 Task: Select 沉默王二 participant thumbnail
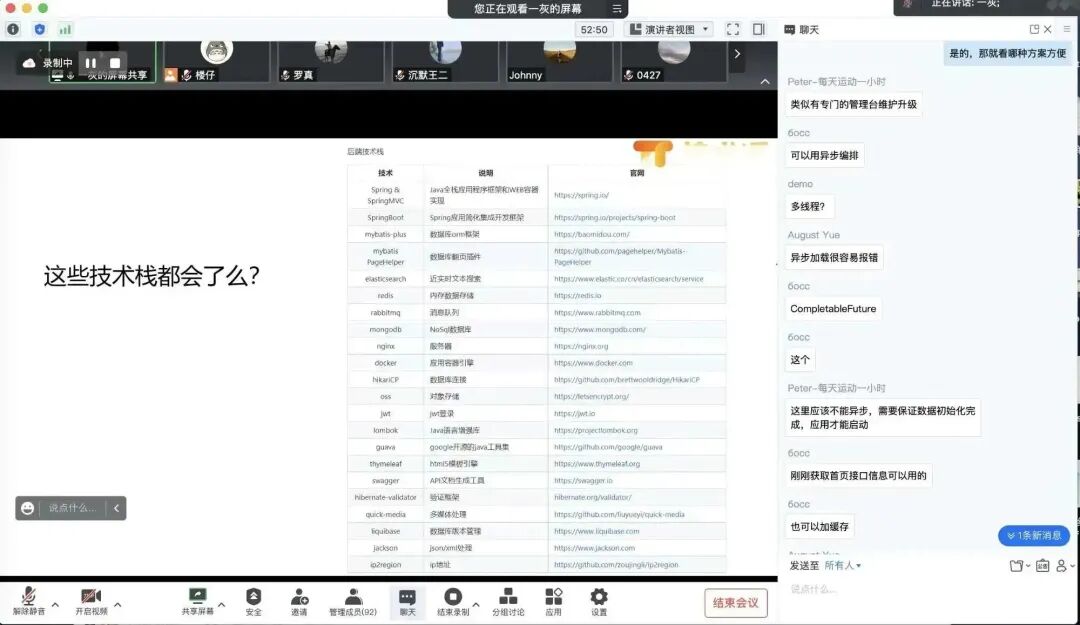point(445,62)
